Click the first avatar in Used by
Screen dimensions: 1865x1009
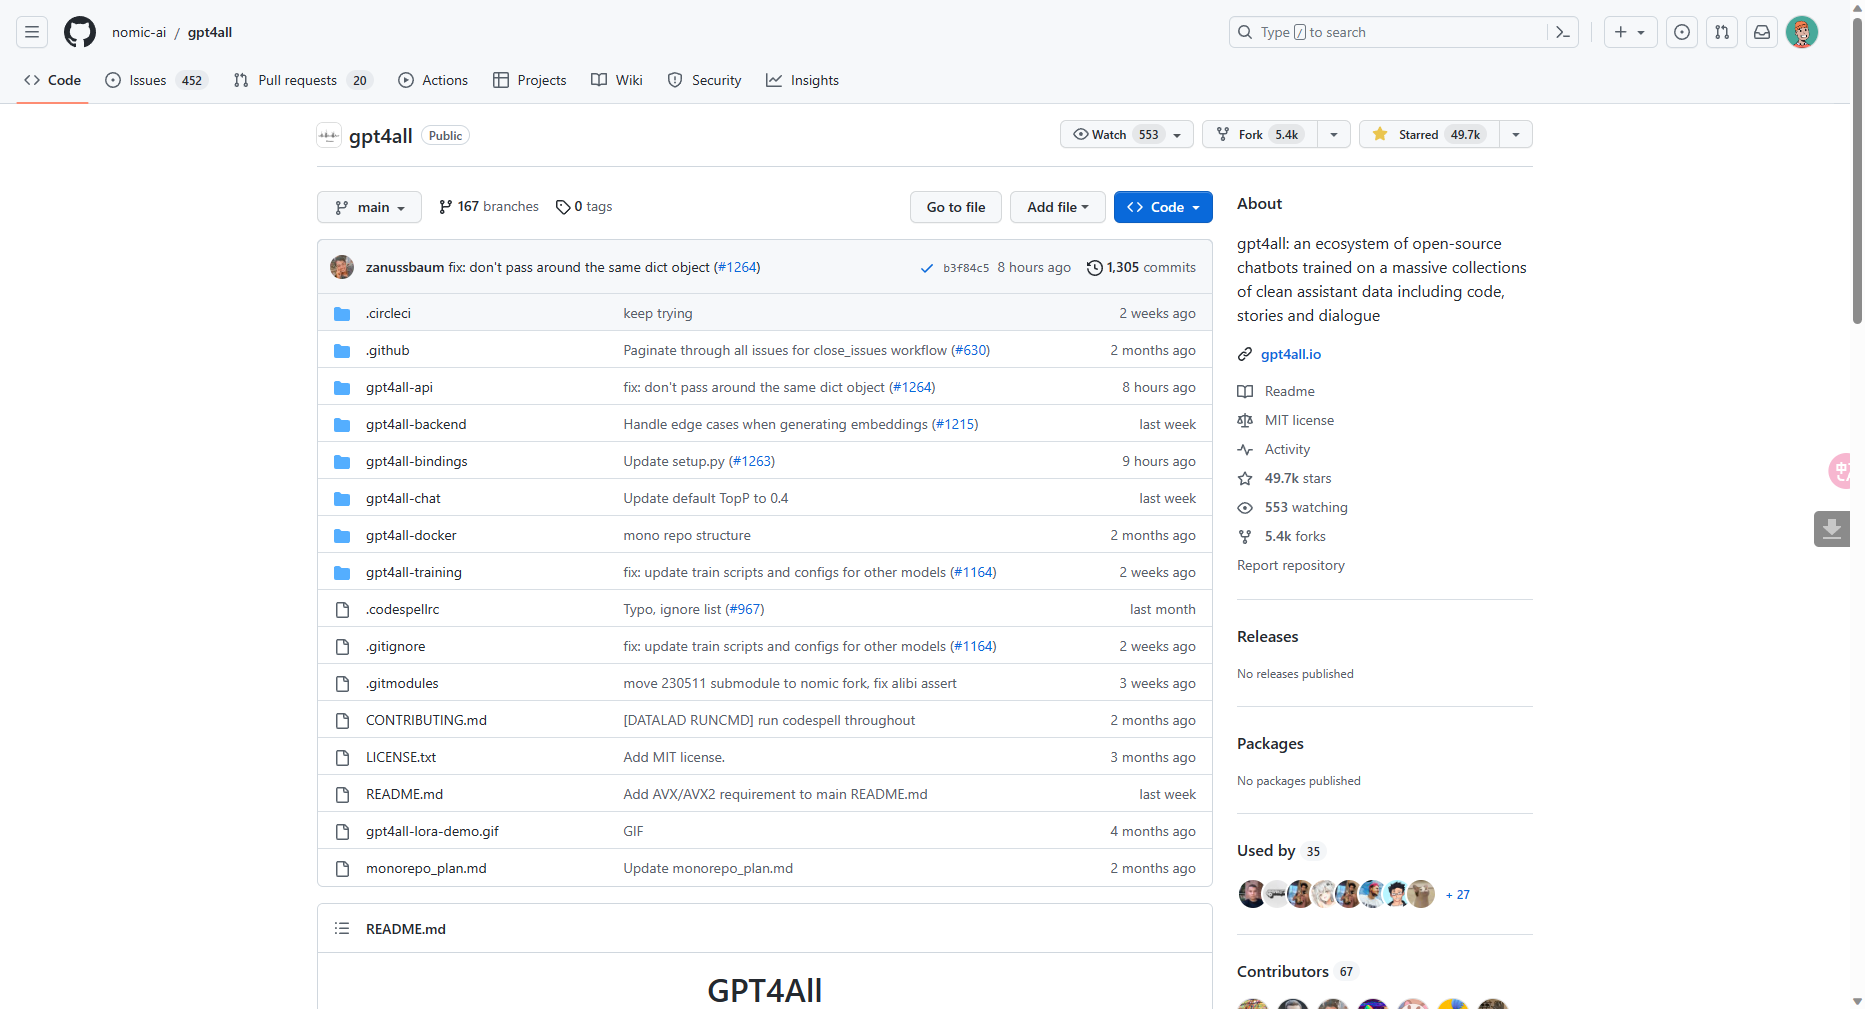1251,894
